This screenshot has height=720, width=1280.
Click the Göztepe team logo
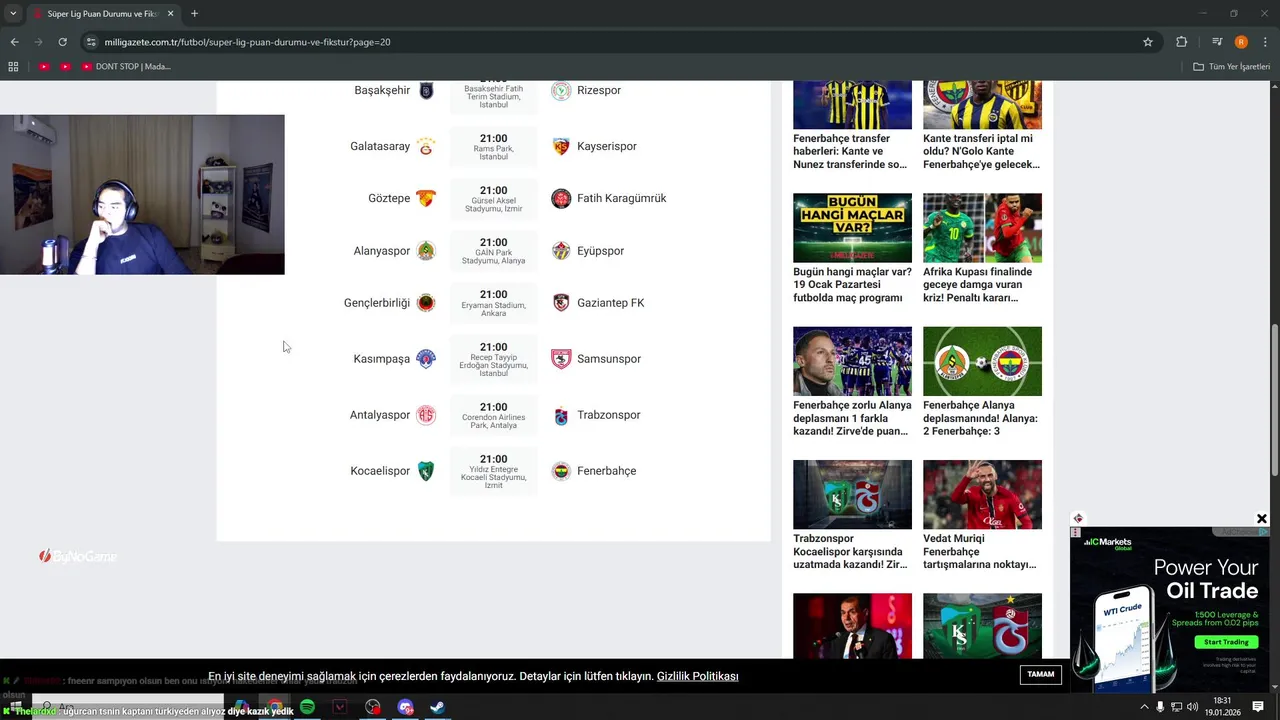point(426,198)
